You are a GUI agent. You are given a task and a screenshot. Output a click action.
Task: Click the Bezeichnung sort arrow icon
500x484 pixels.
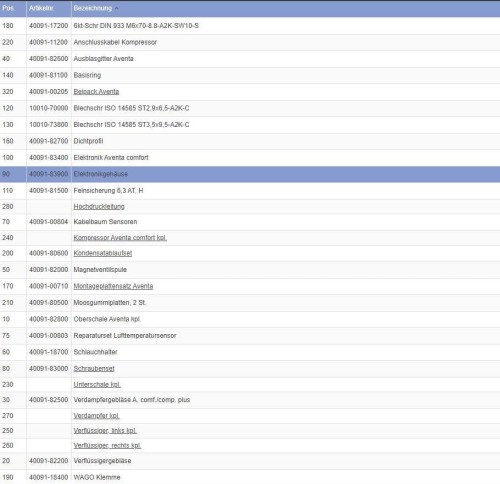[116, 9]
